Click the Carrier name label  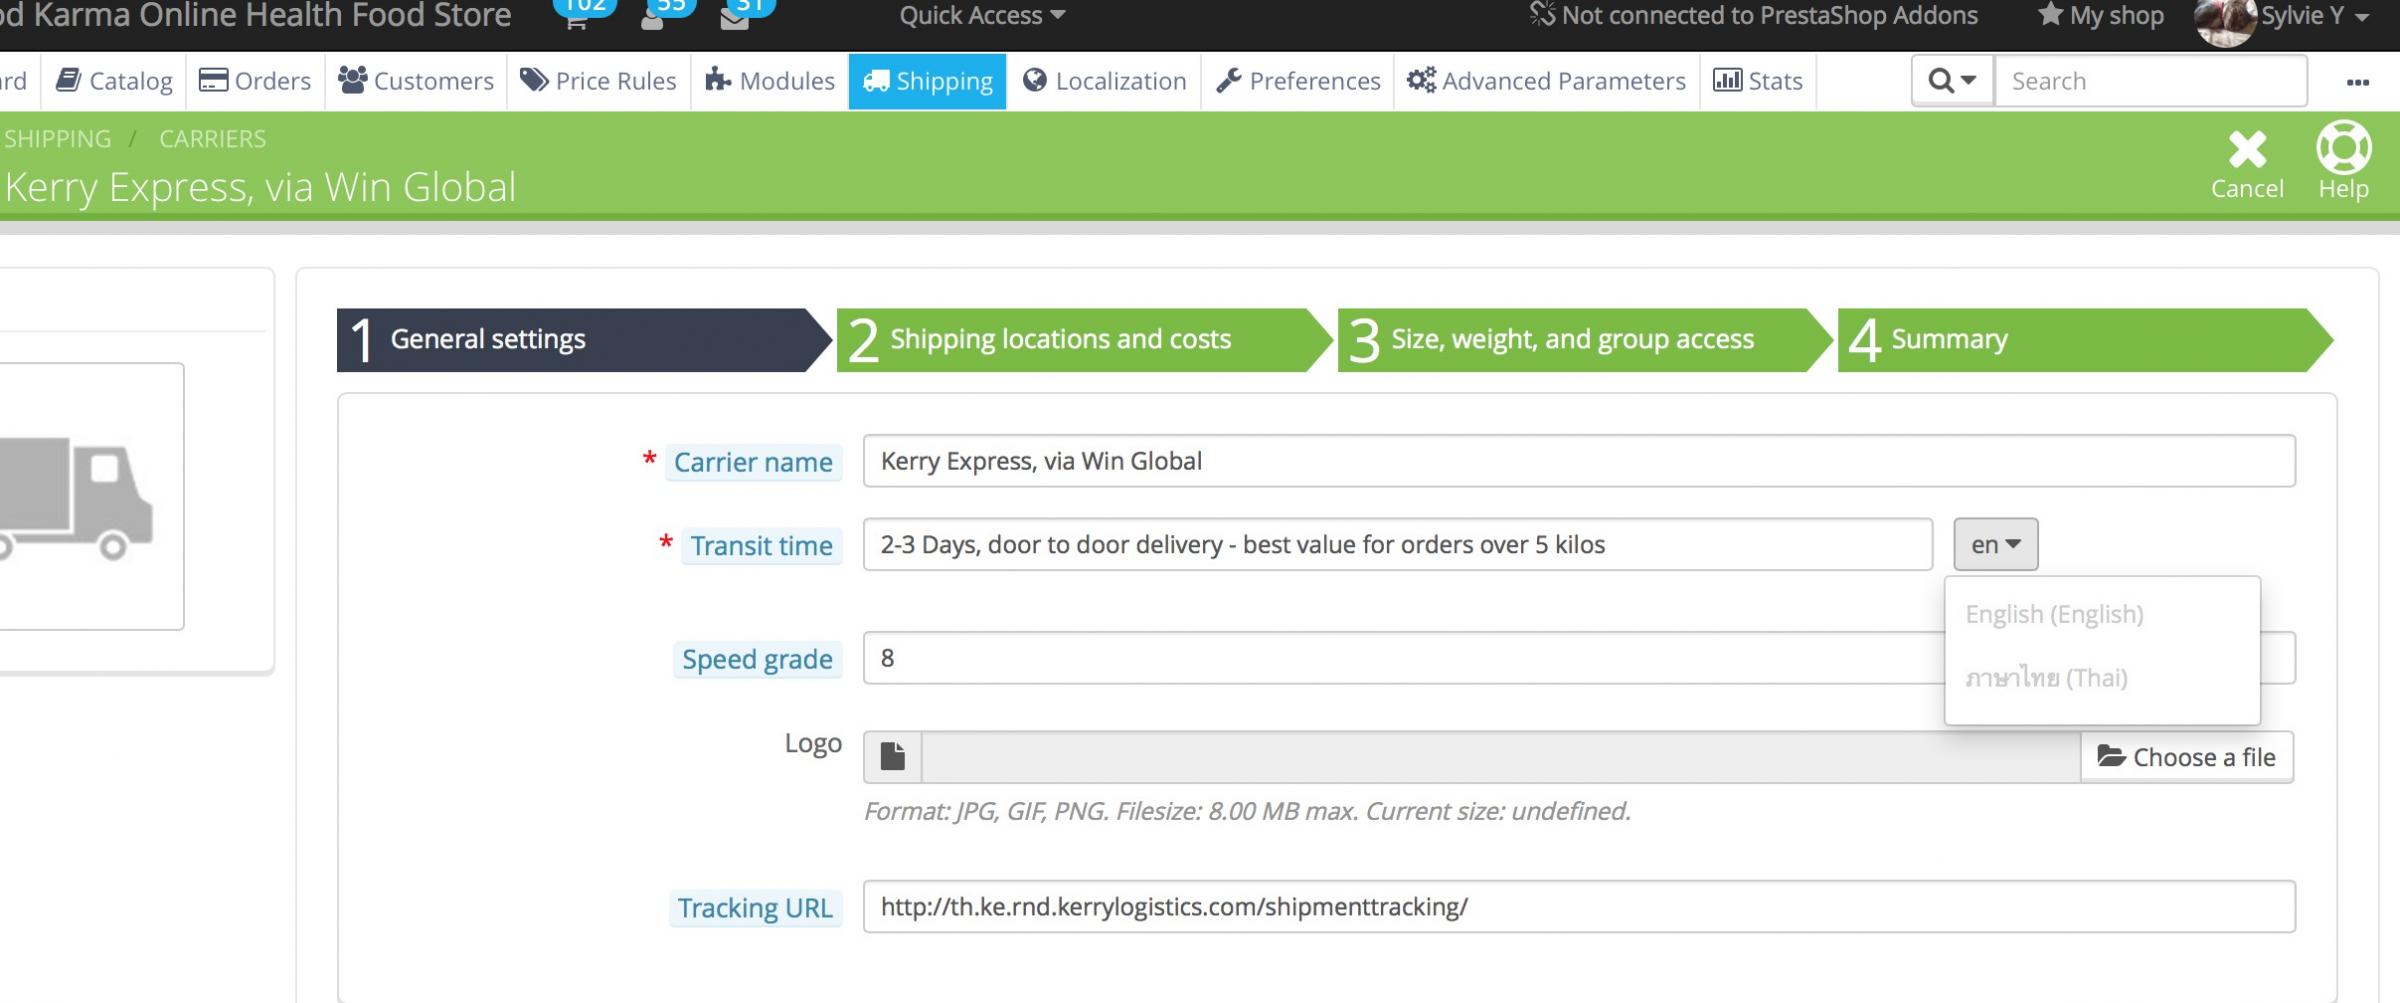point(753,462)
